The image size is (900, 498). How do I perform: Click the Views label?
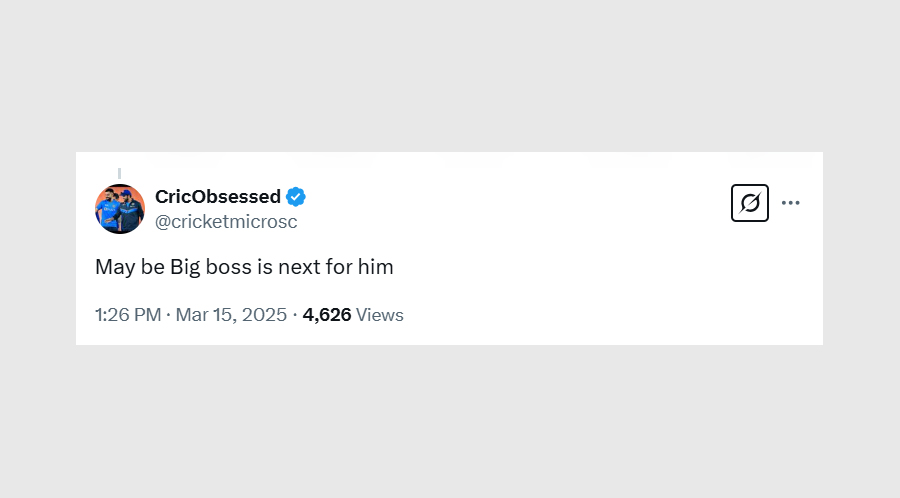coord(380,315)
